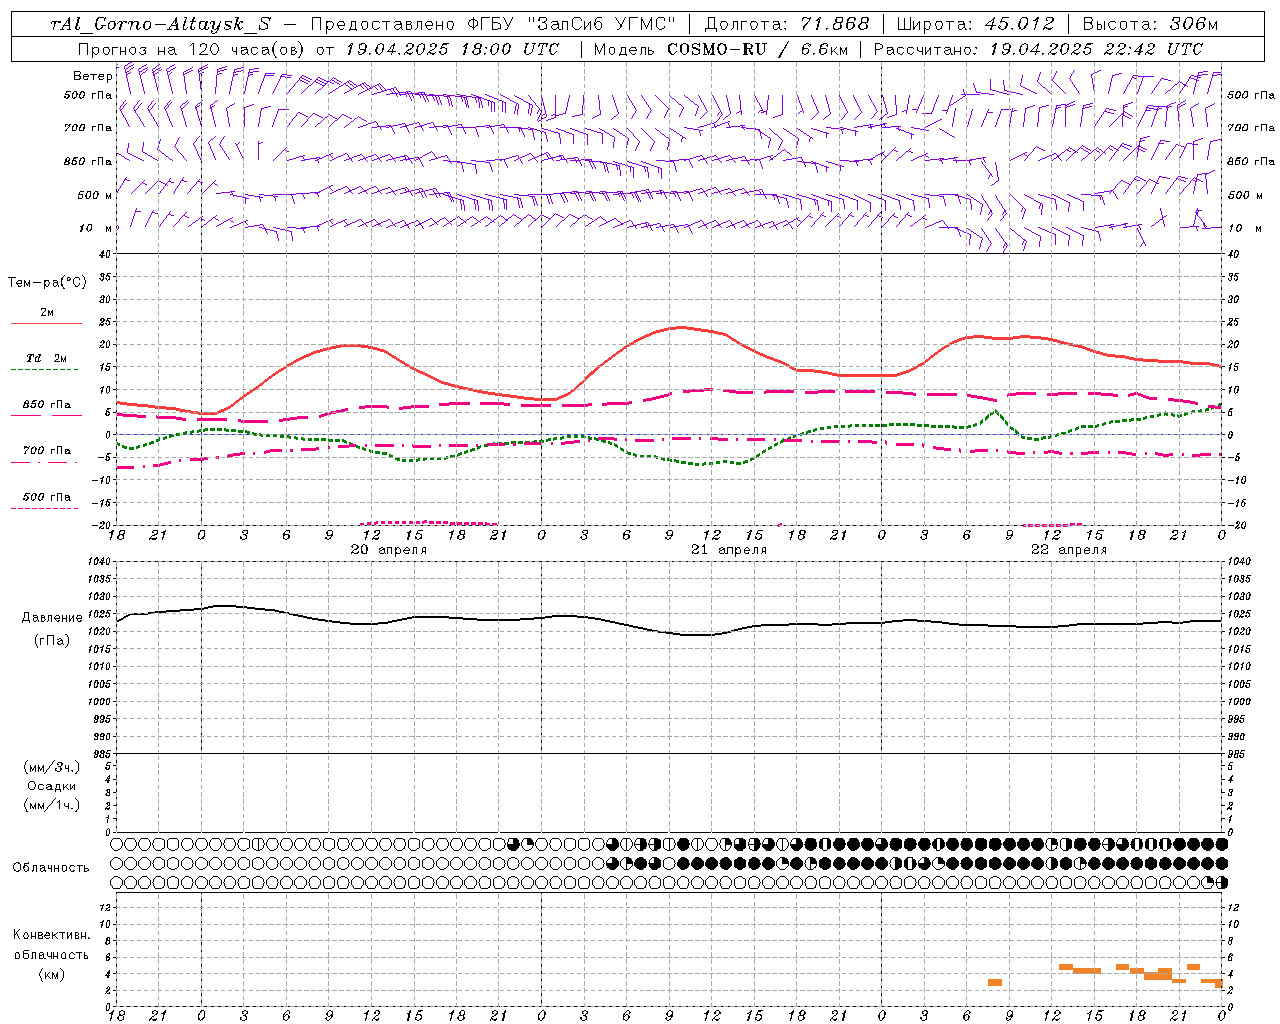
Task: Click forecast start time 19.04.2025 18:00 UTC
Action: click(452, 49)
